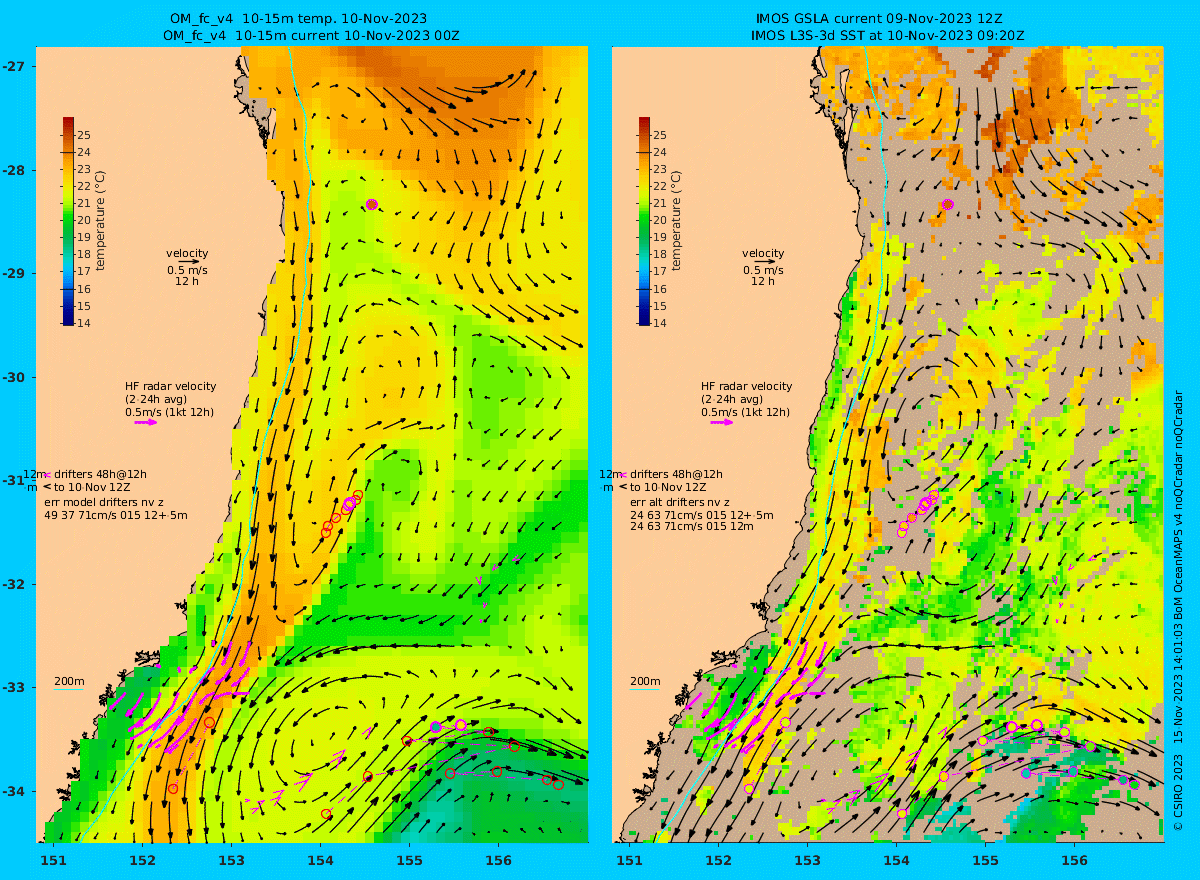Click the '14' color bar label in OM_fc_v4 map

84,322
